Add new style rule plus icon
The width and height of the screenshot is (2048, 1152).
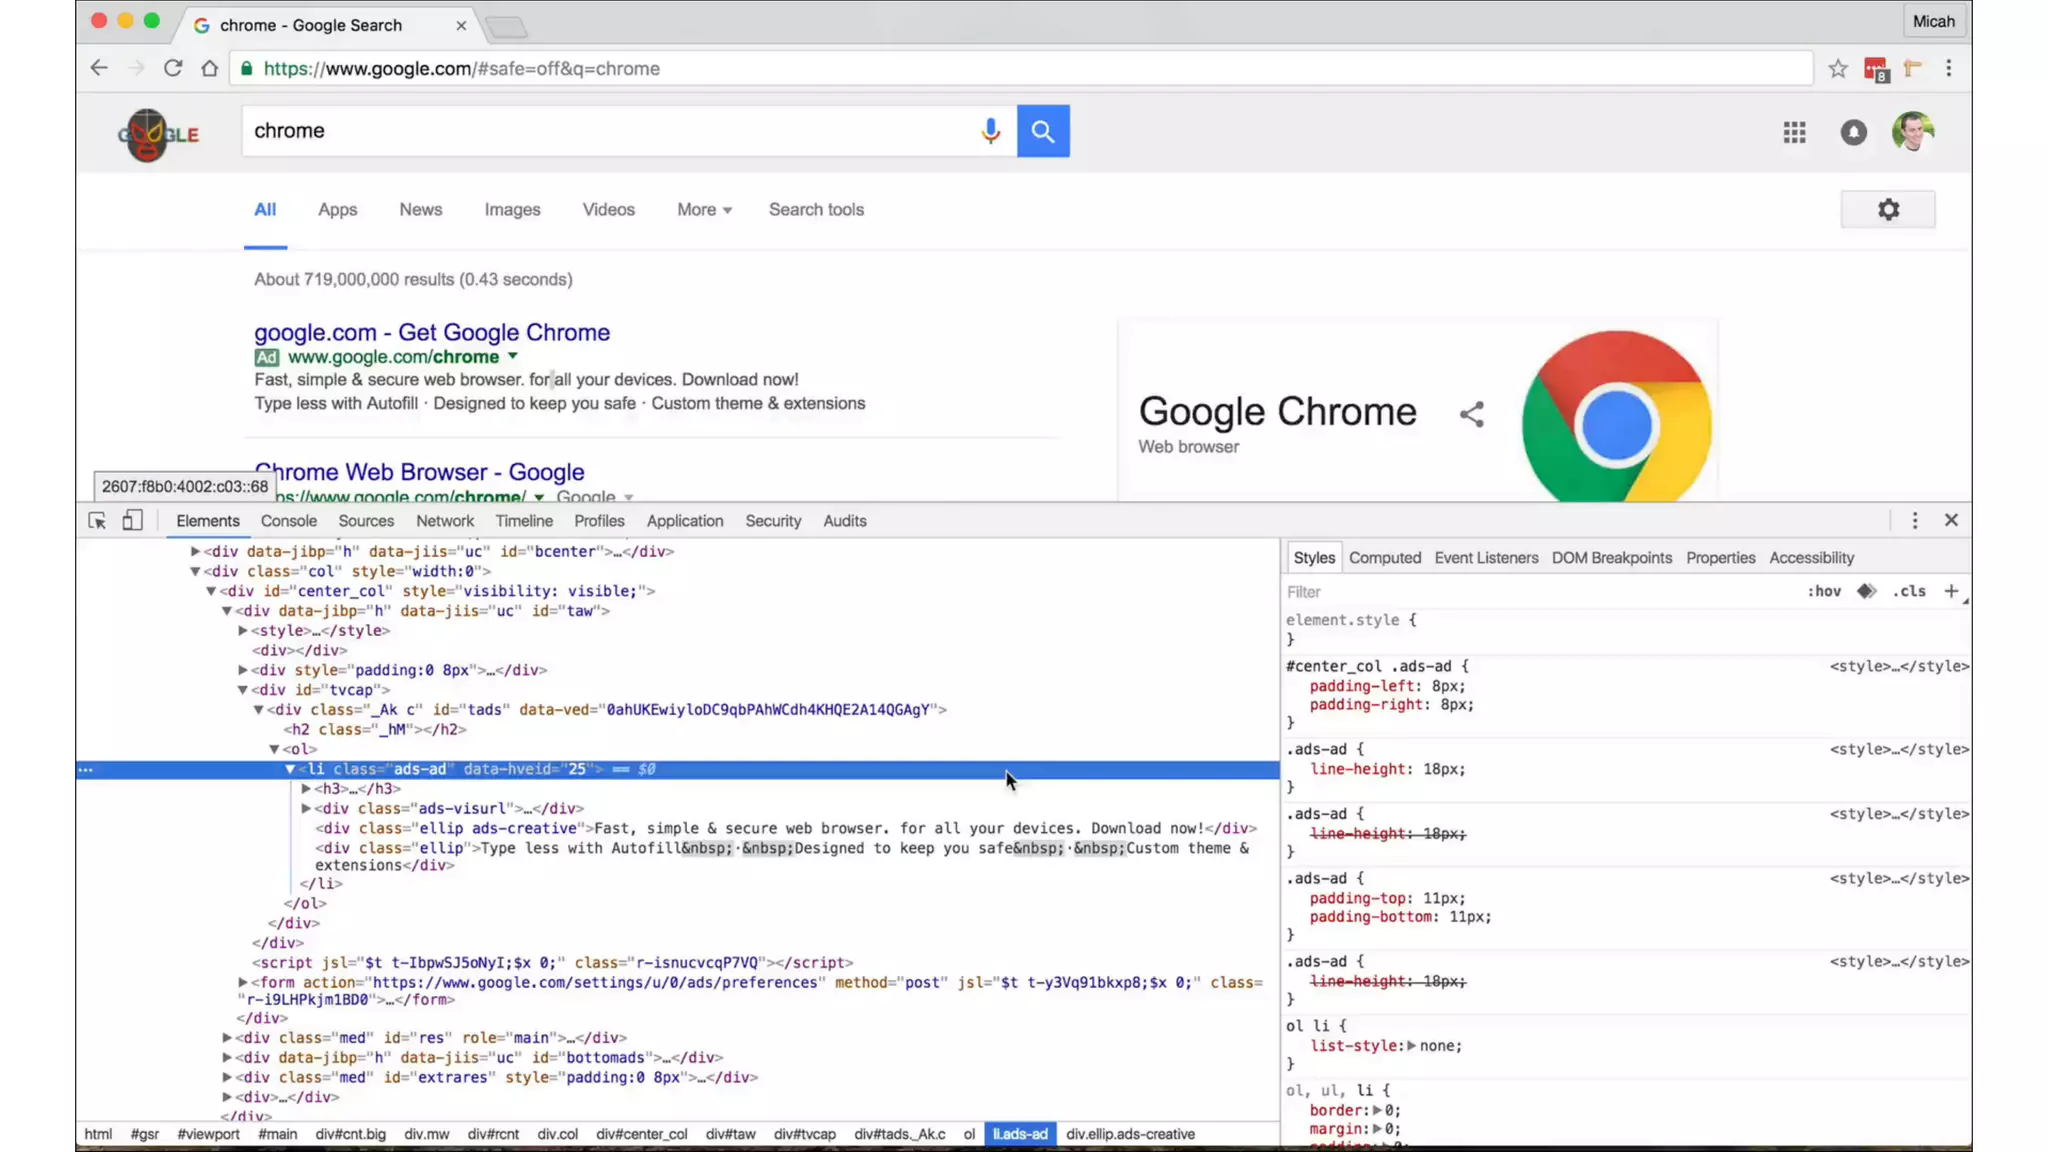[1950, 591]
